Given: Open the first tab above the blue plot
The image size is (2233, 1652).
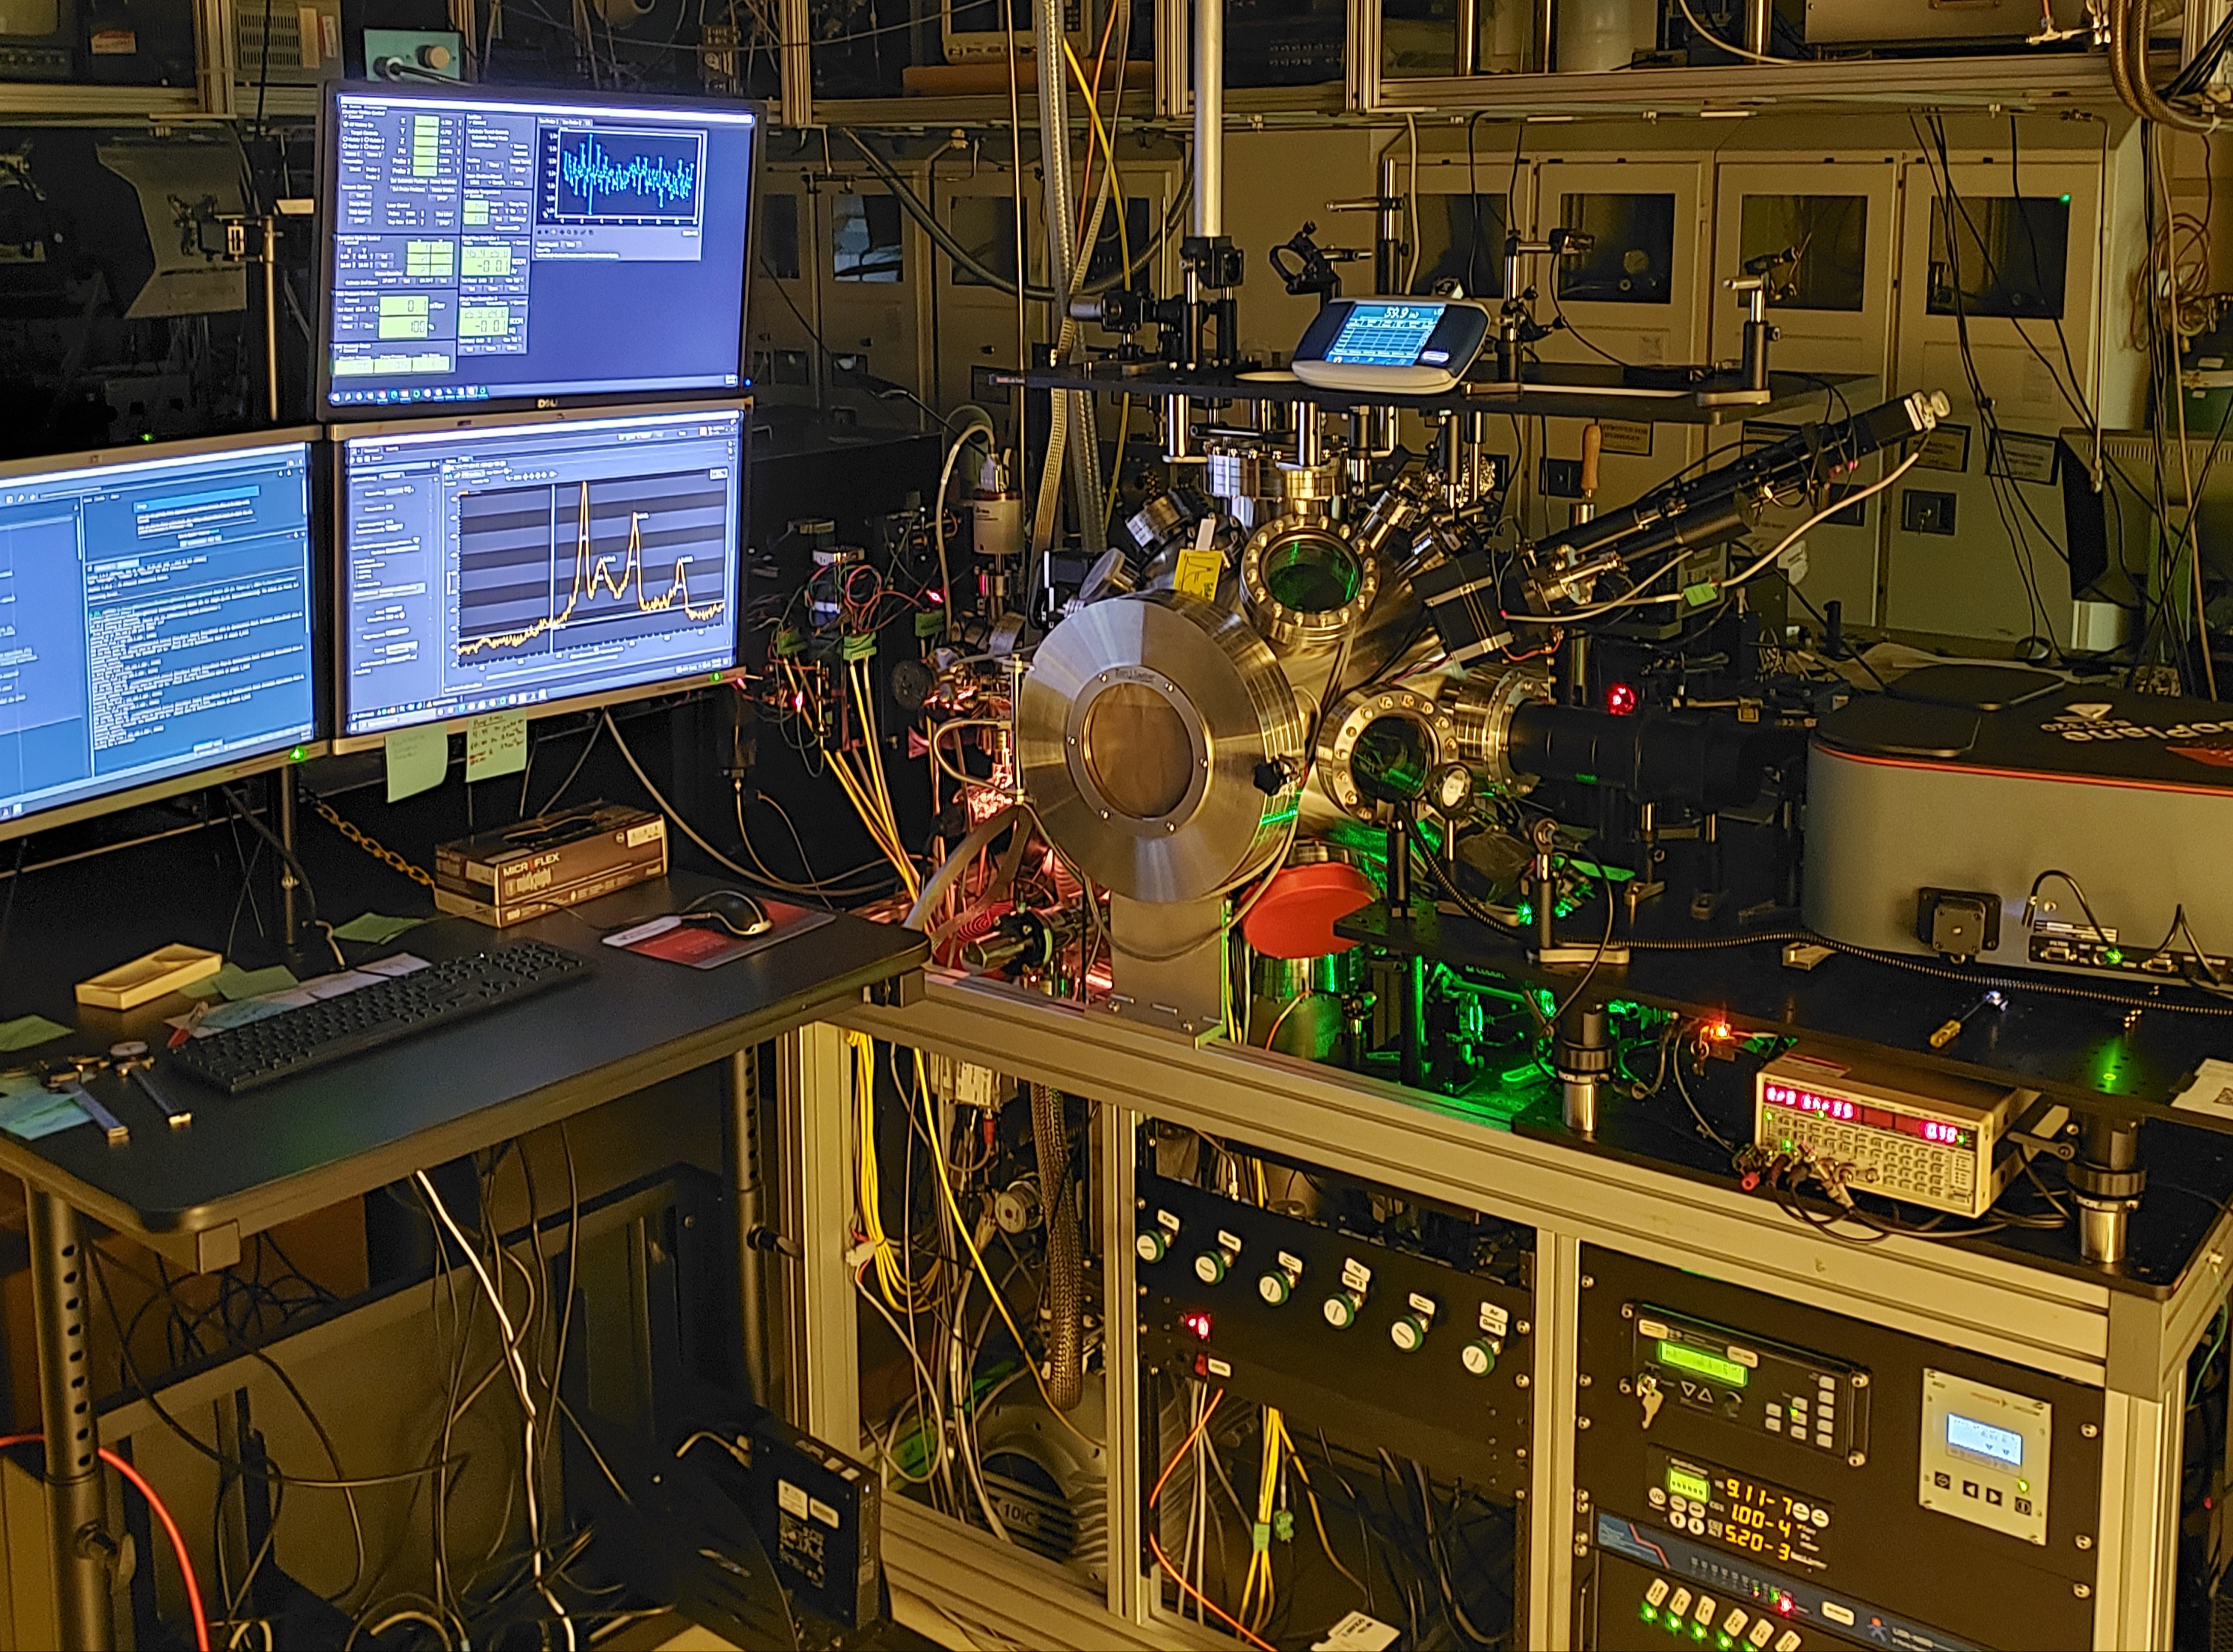Looking at the screenshot, I should 549,122.
